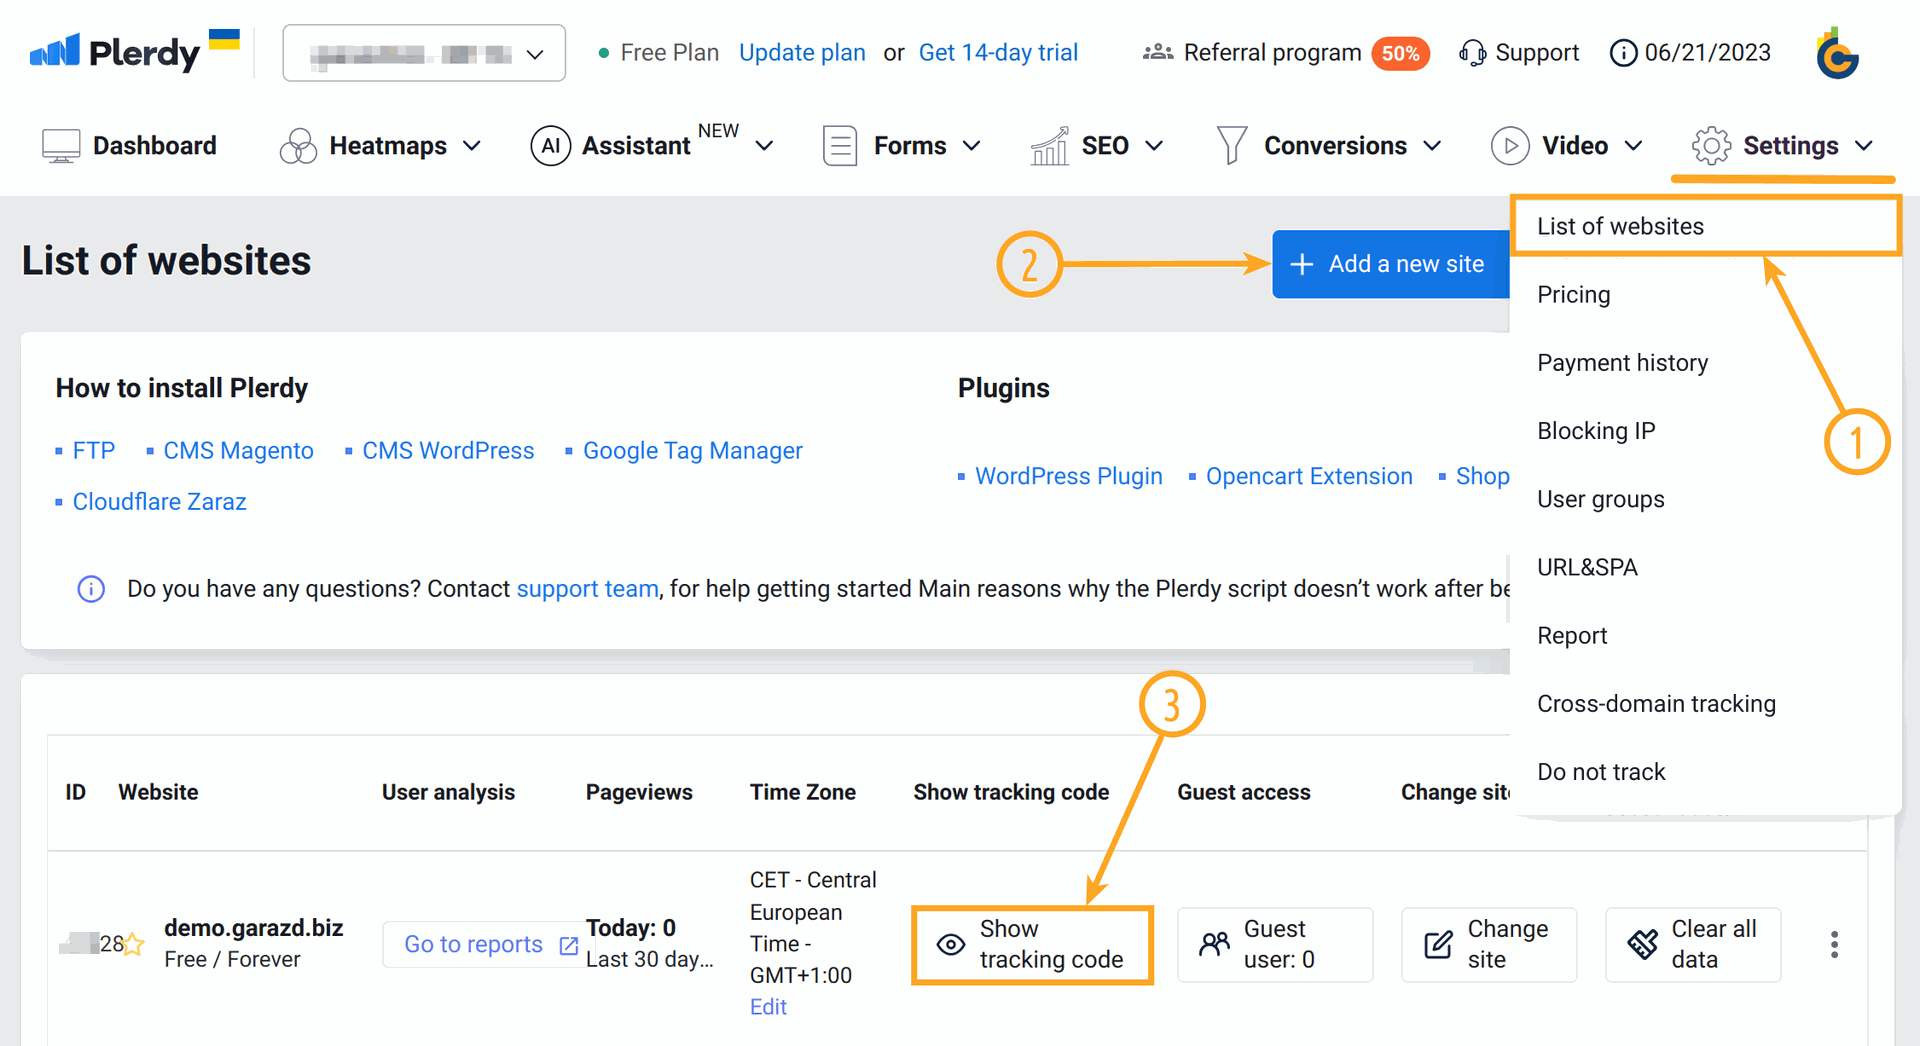This screenshot has height=1046, width=1920.
Task: Open the three-dot row menu for demo.garazd.biz
Action: (1834, 944)
